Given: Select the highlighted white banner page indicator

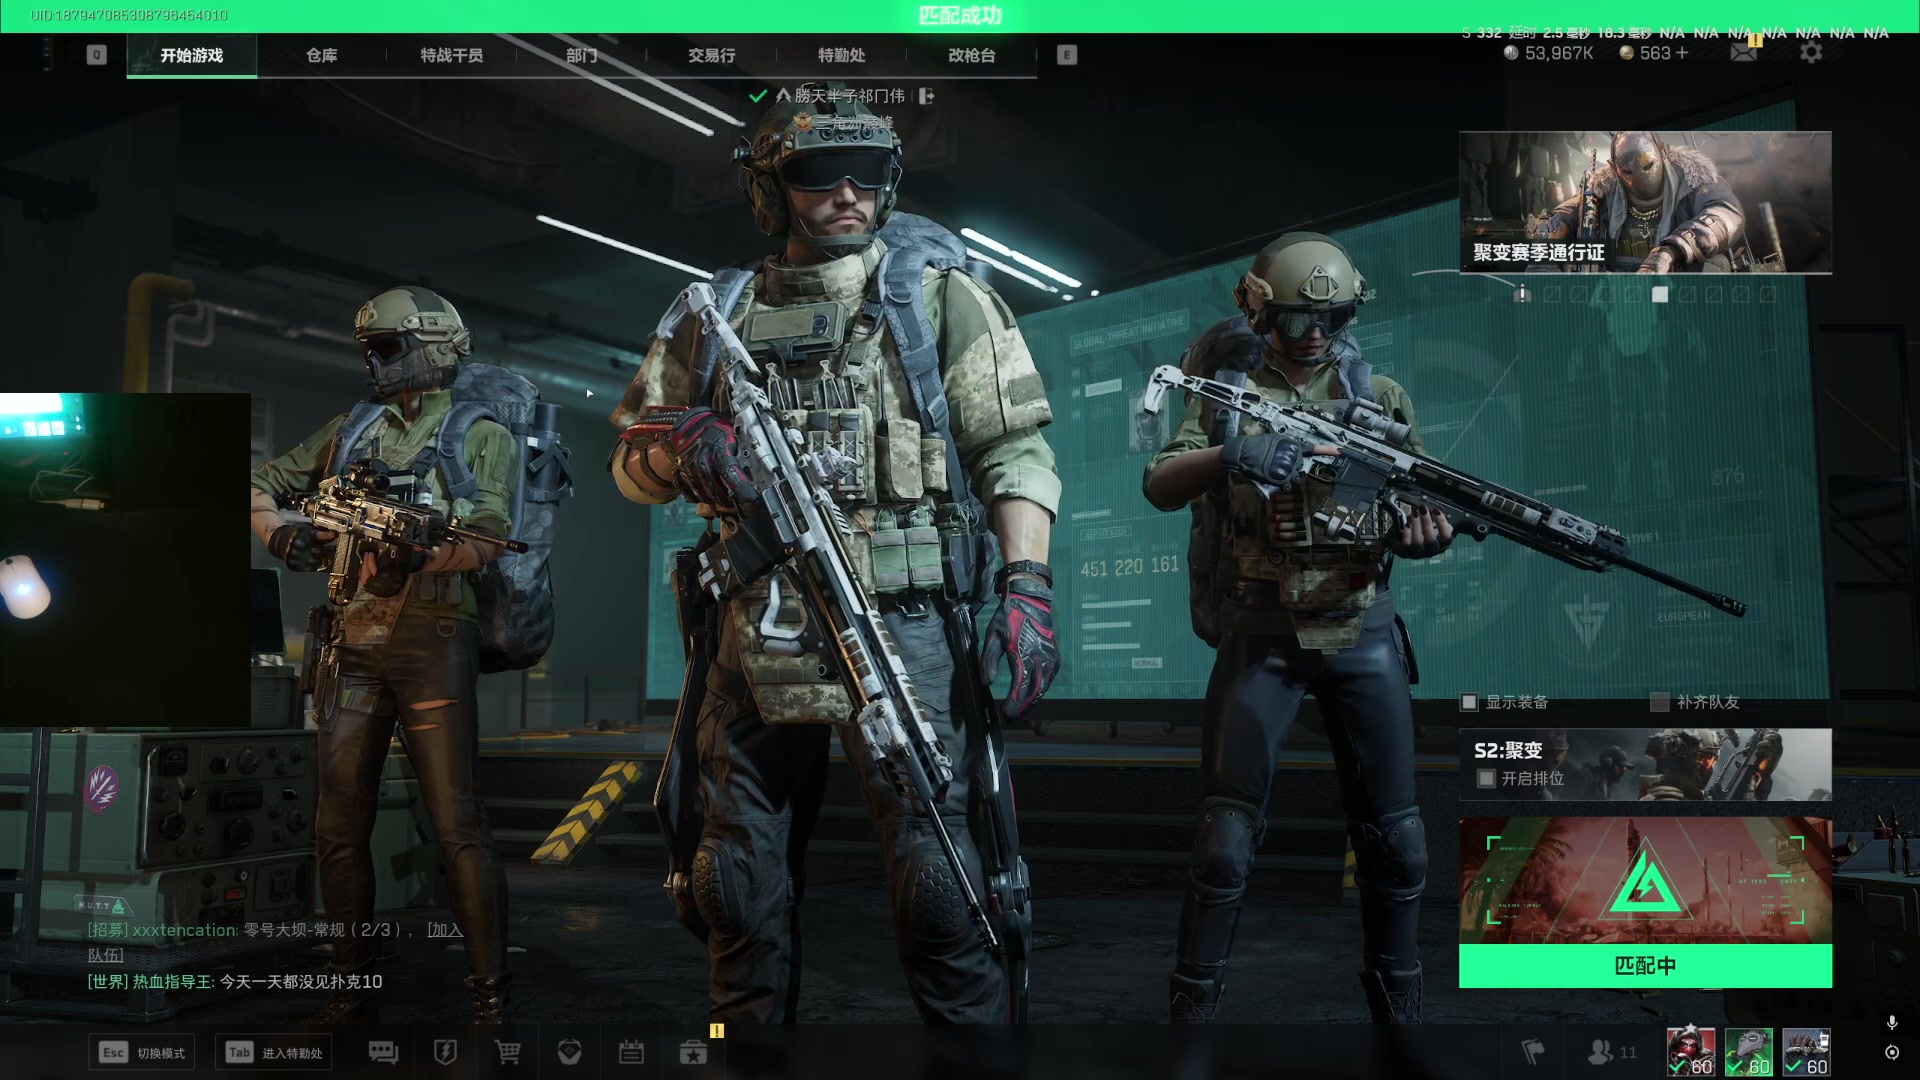Looking at the screenshot, I should tap(1660, 294).
